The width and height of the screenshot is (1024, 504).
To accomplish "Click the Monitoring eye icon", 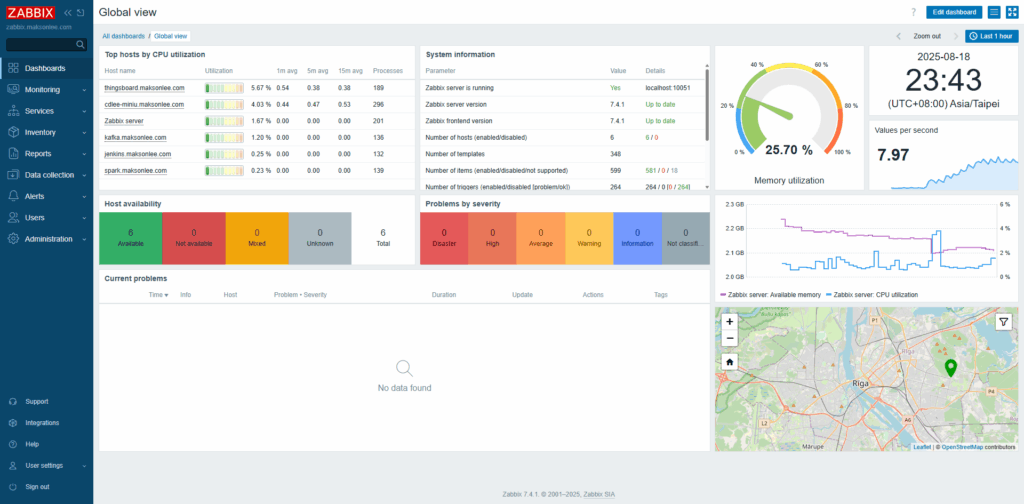I will click(13, 89).
